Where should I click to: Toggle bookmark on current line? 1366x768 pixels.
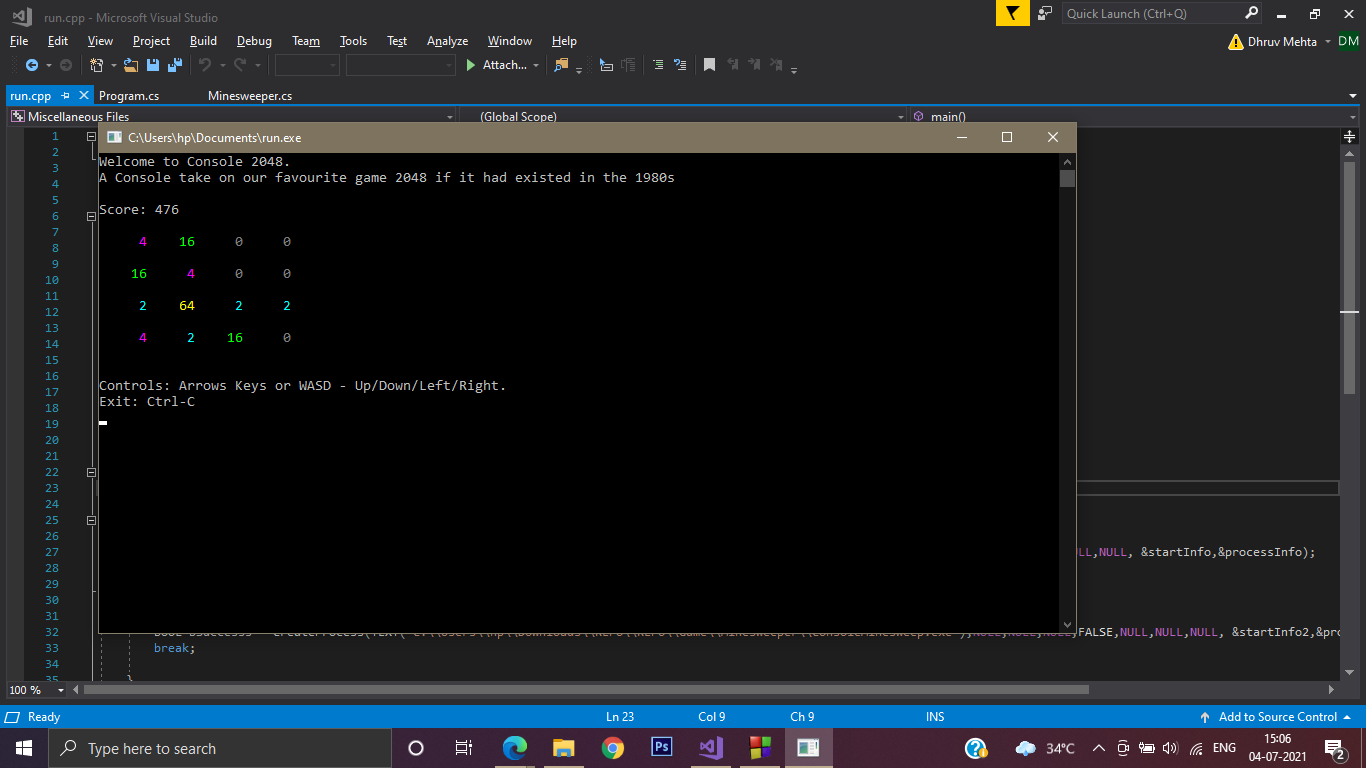[709, 65]
